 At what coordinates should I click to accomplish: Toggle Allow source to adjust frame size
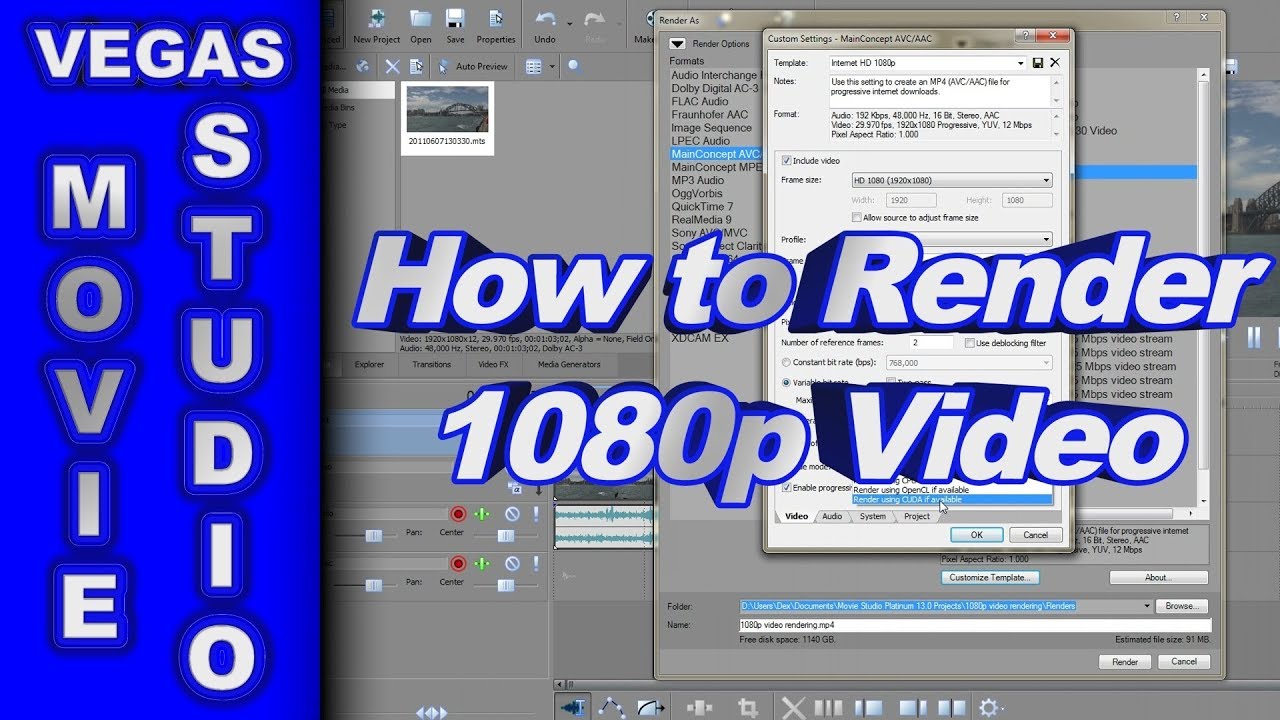coord(856,217)
